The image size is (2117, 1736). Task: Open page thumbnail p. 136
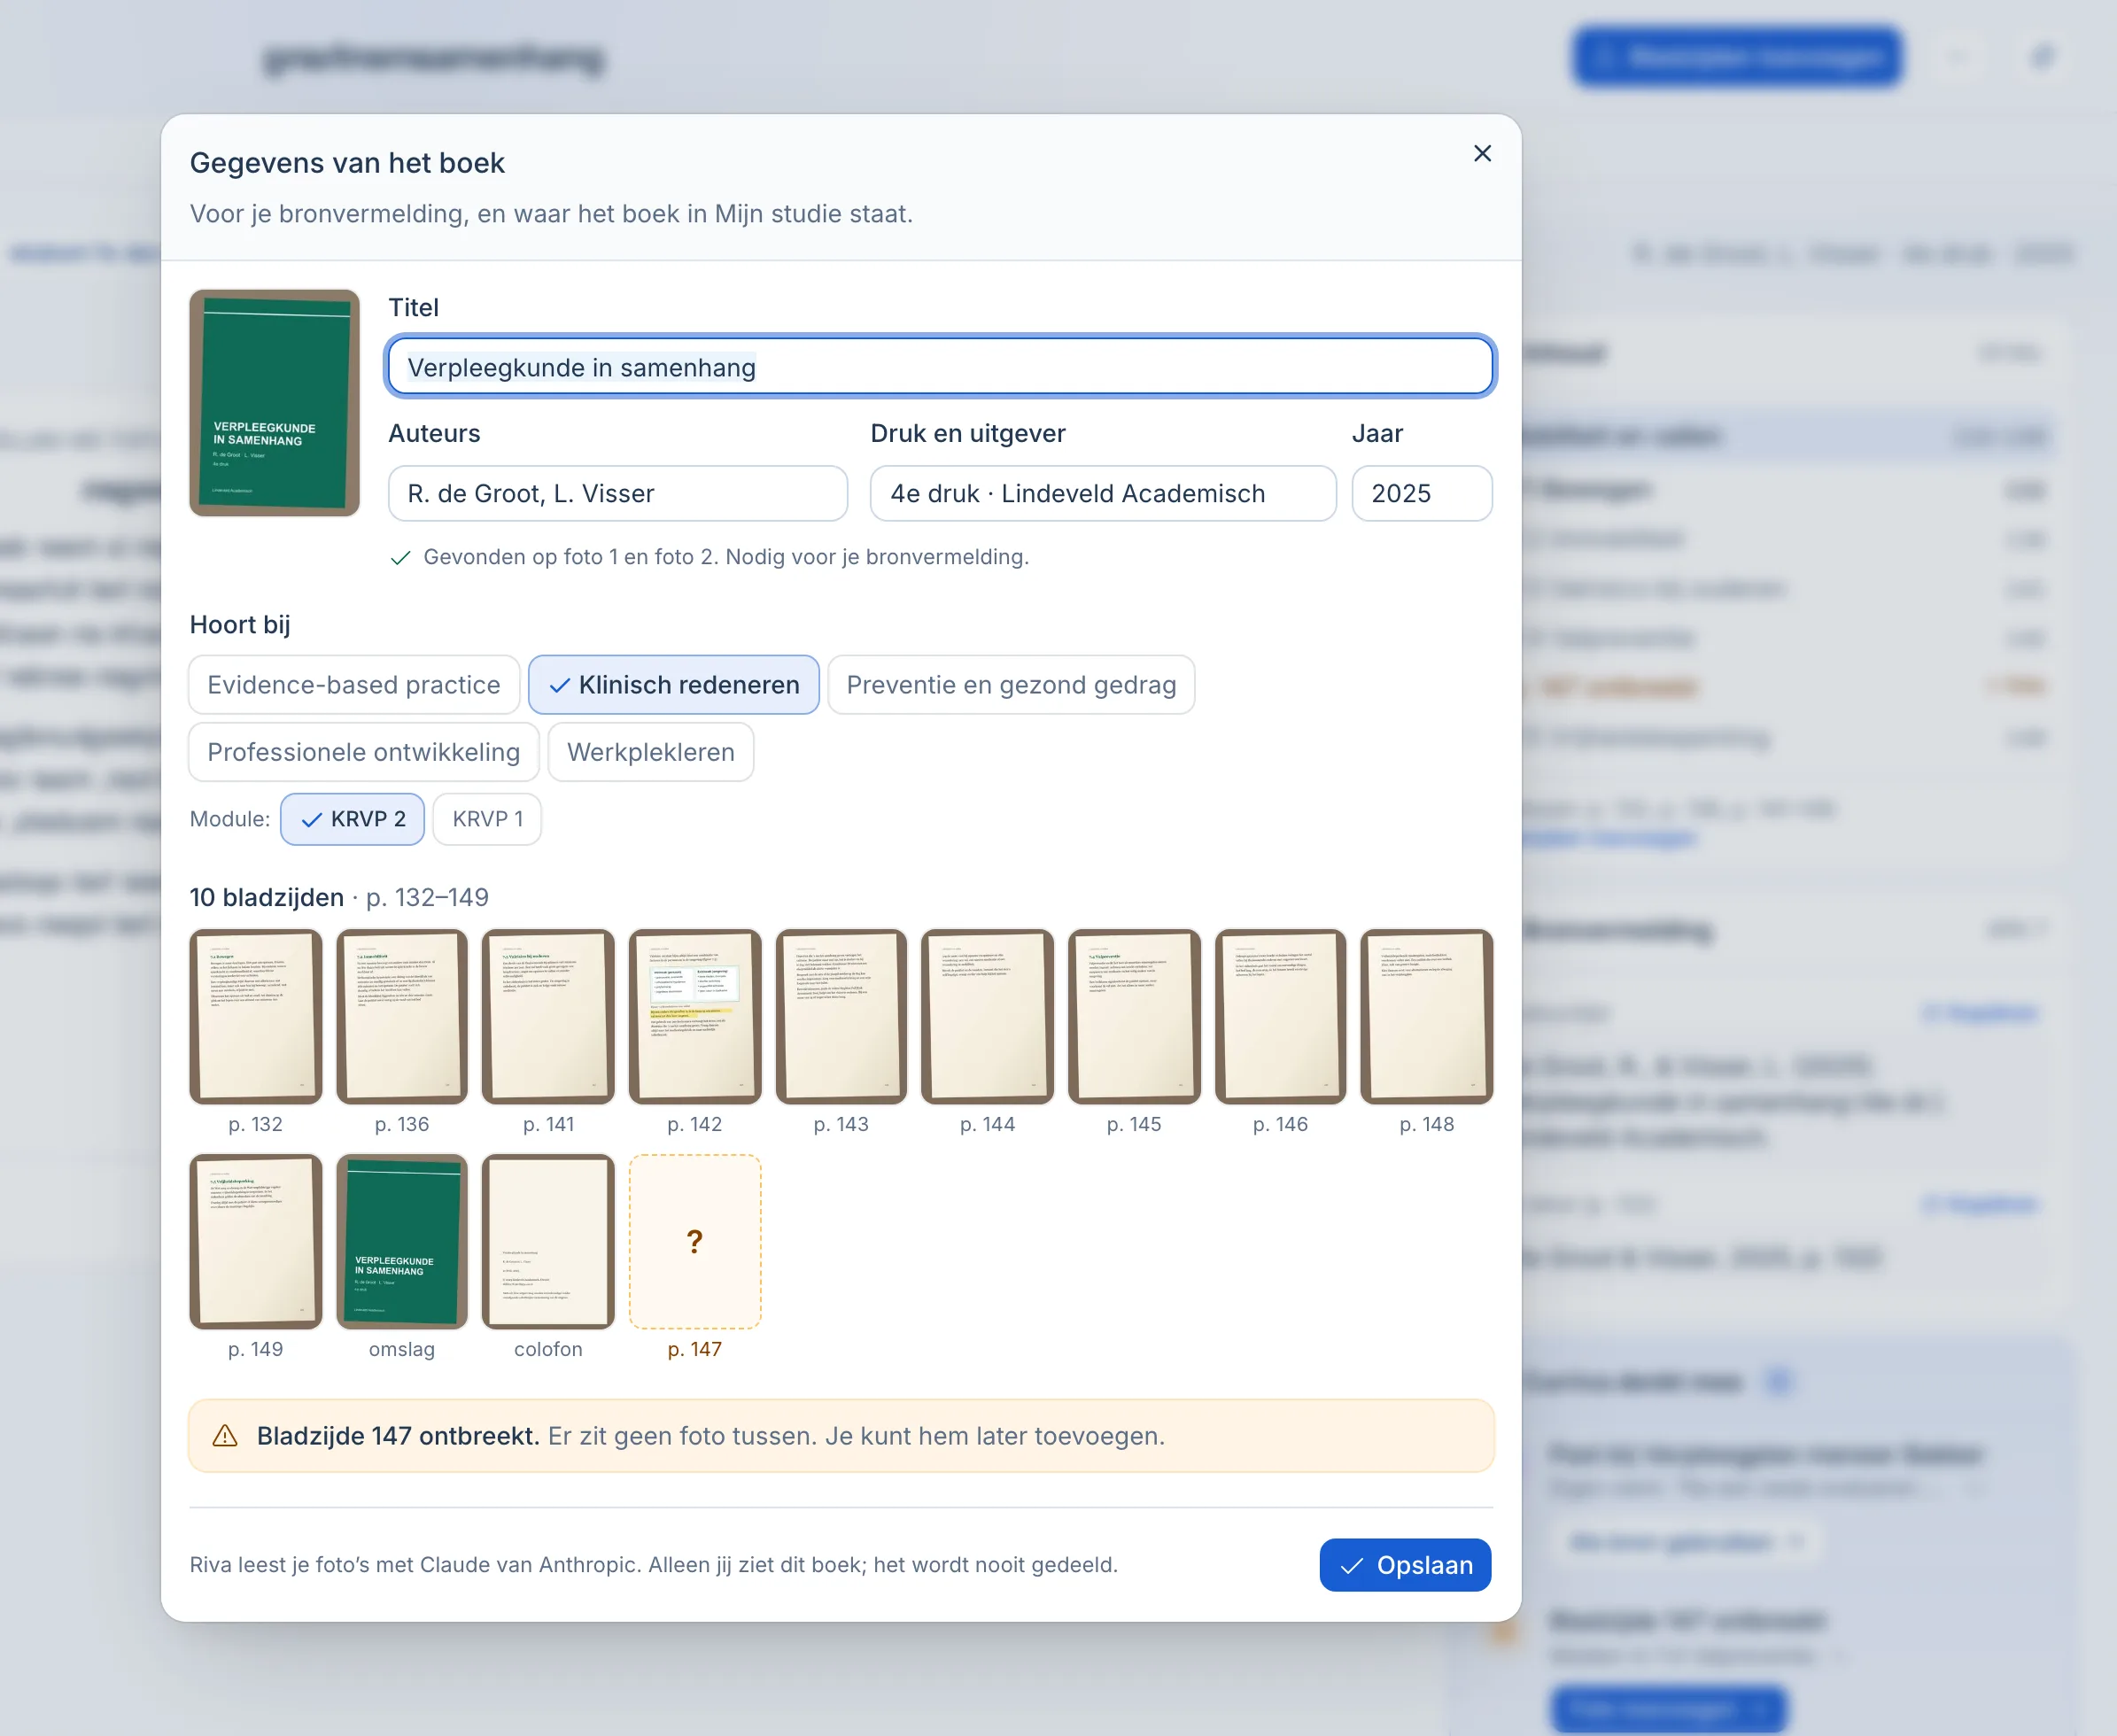pos(402,1016)
